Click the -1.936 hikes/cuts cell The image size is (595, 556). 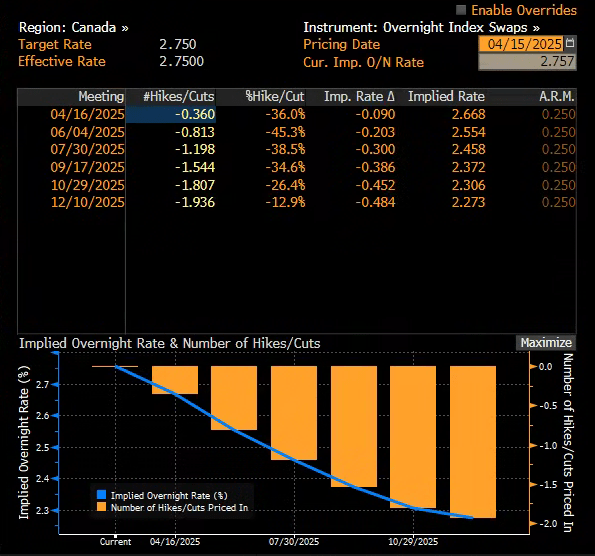pos(195,202)
